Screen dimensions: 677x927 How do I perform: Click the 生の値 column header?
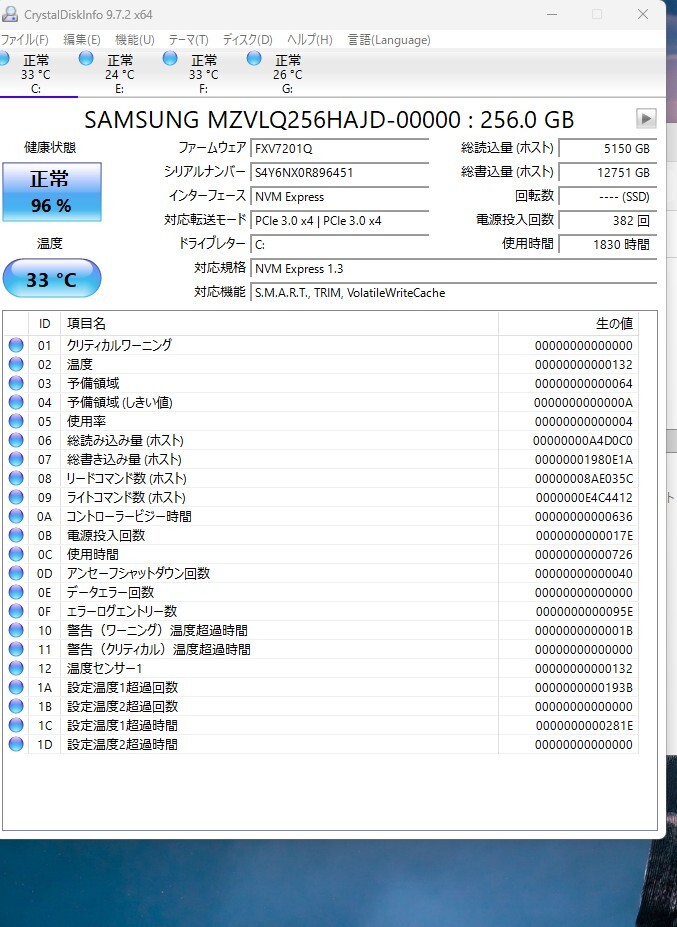(613, 323)
